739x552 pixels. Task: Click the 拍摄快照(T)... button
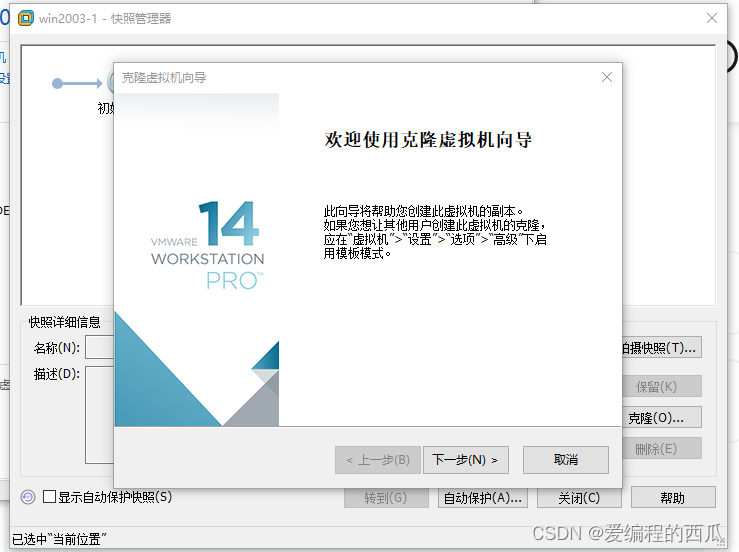click(660, 347)
